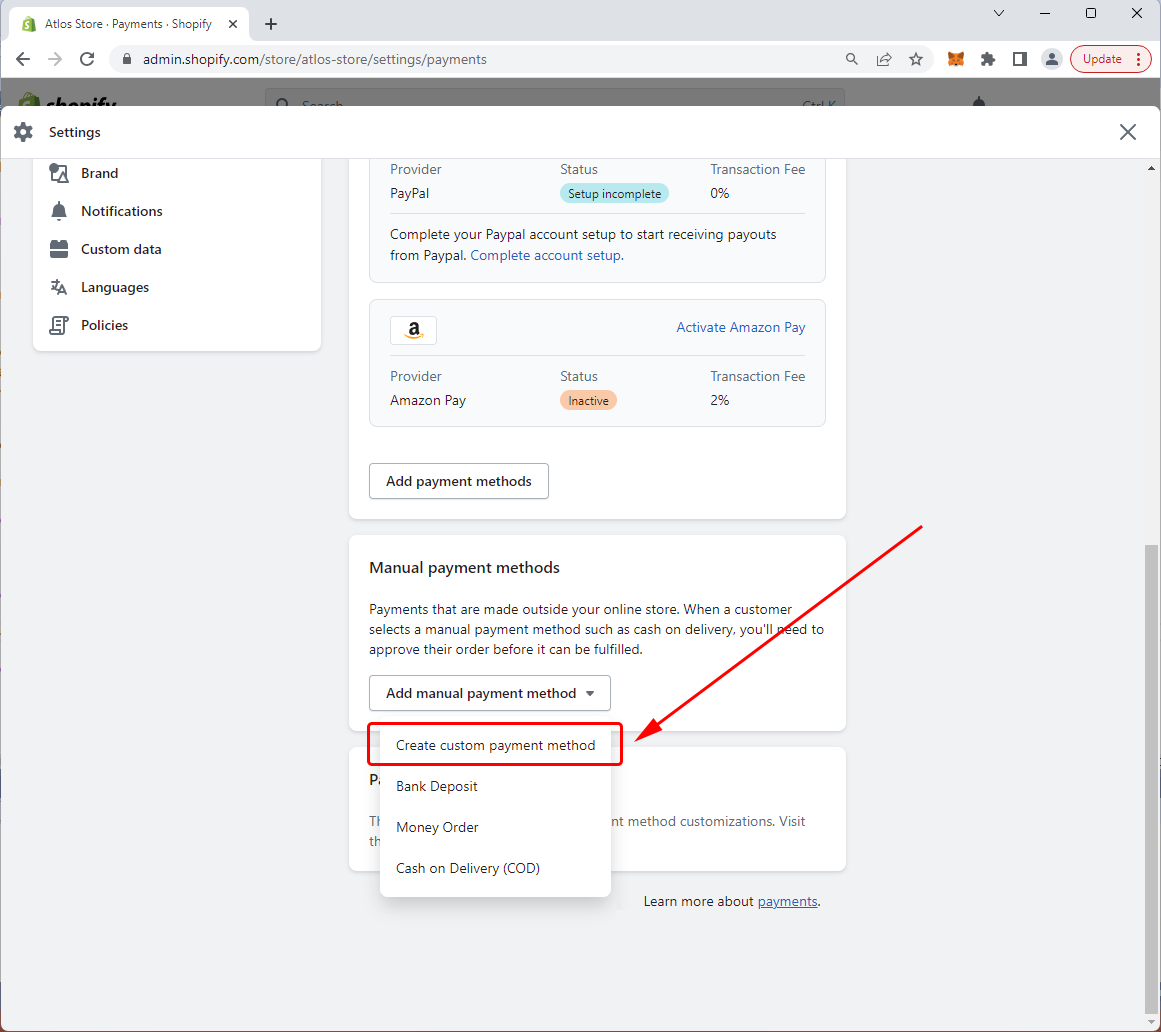
Task: Reload the Shopify payments page
Action: point(87,59)
